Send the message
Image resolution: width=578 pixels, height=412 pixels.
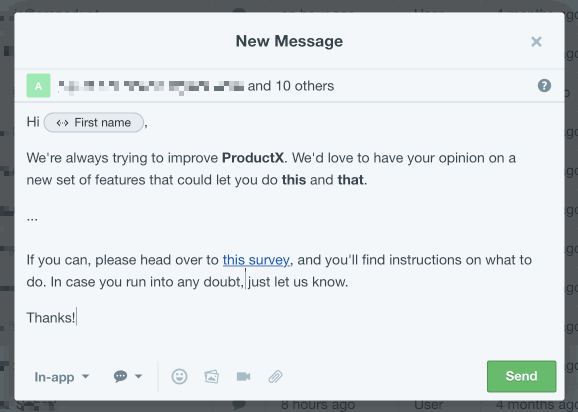521,376
